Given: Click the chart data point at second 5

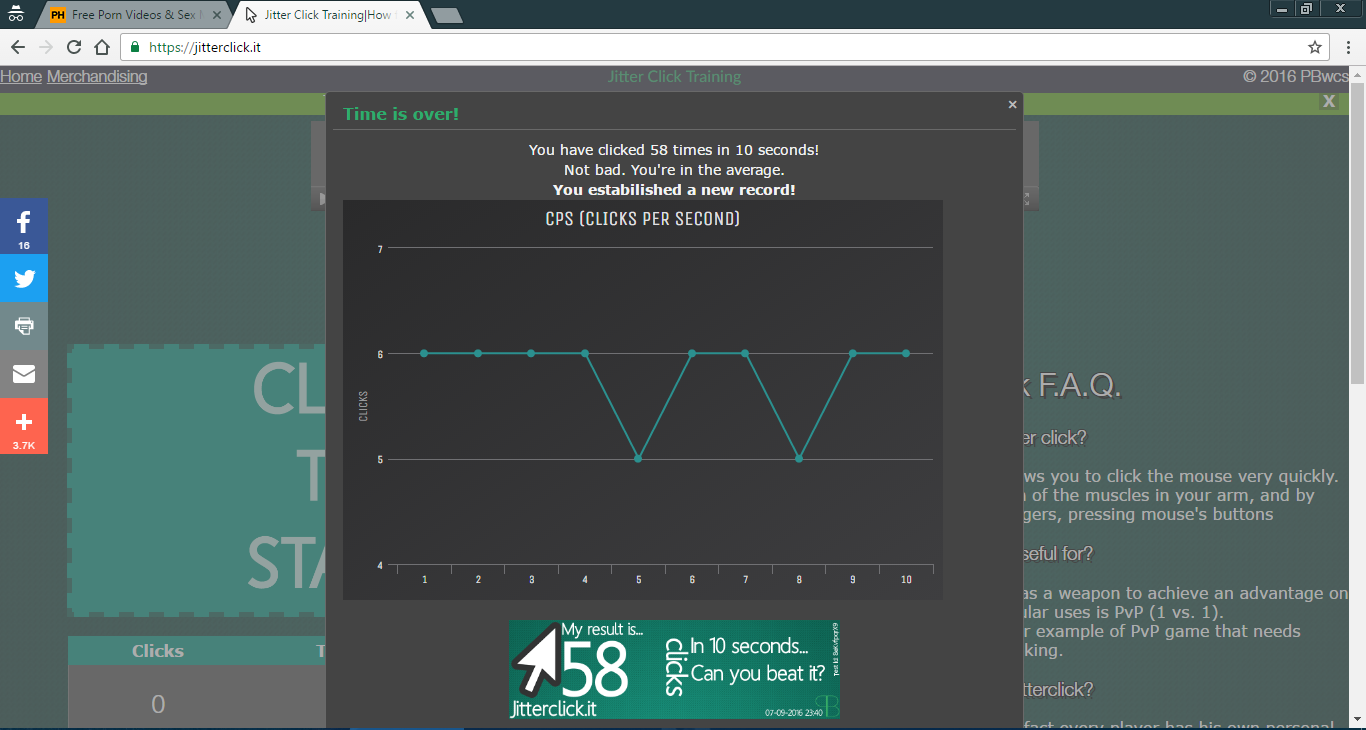Looking at the screenshot, I should tap(638, 458).
